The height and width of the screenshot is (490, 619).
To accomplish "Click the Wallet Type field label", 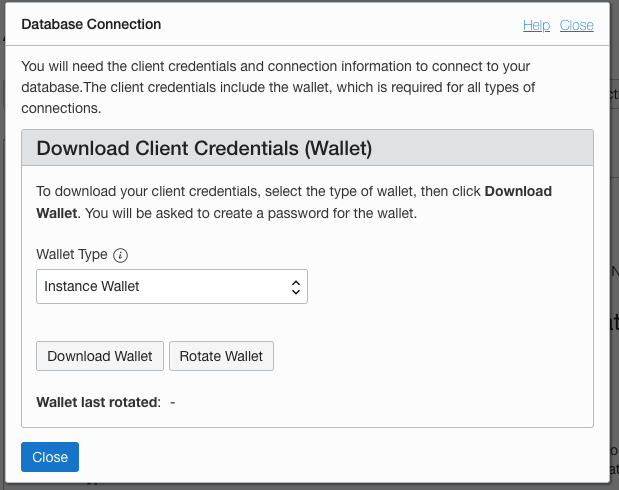I will coord(72,254).
